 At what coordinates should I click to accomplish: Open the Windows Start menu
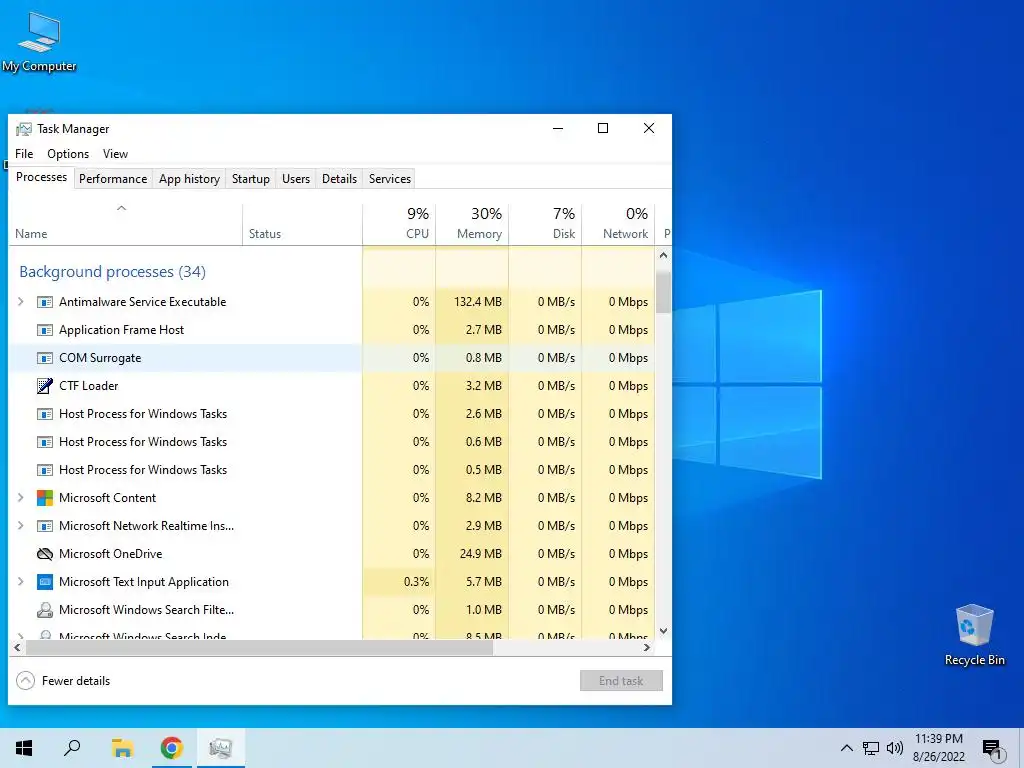pos(24,748)
